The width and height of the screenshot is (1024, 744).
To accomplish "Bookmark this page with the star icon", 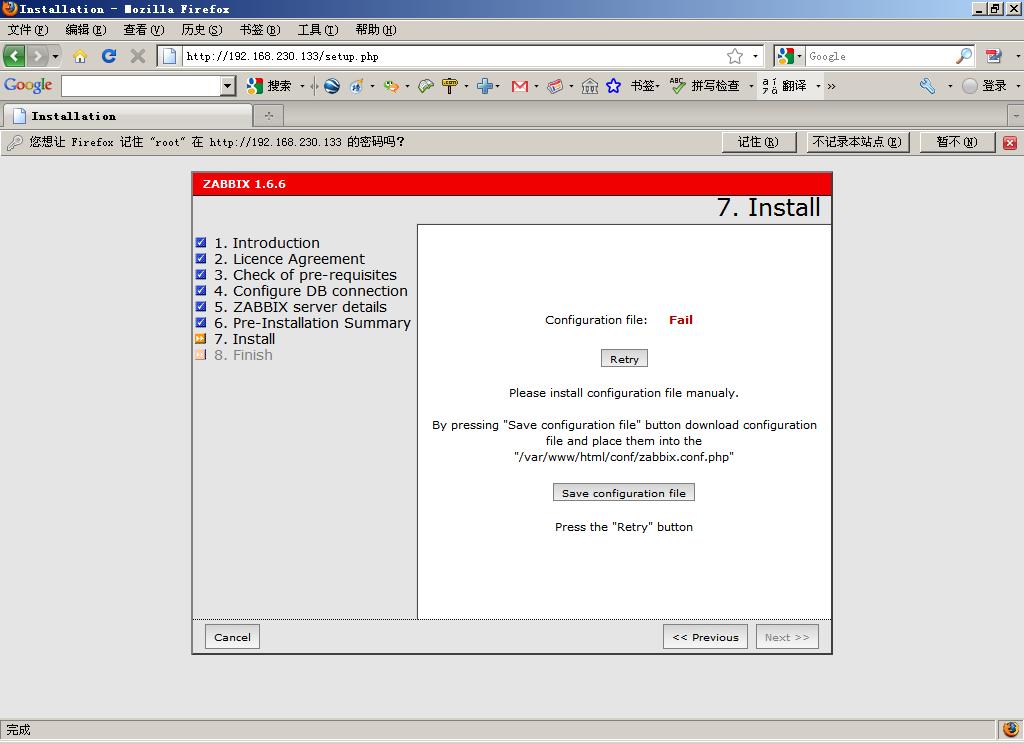I will pyautogui.click(x=735, y=56).
